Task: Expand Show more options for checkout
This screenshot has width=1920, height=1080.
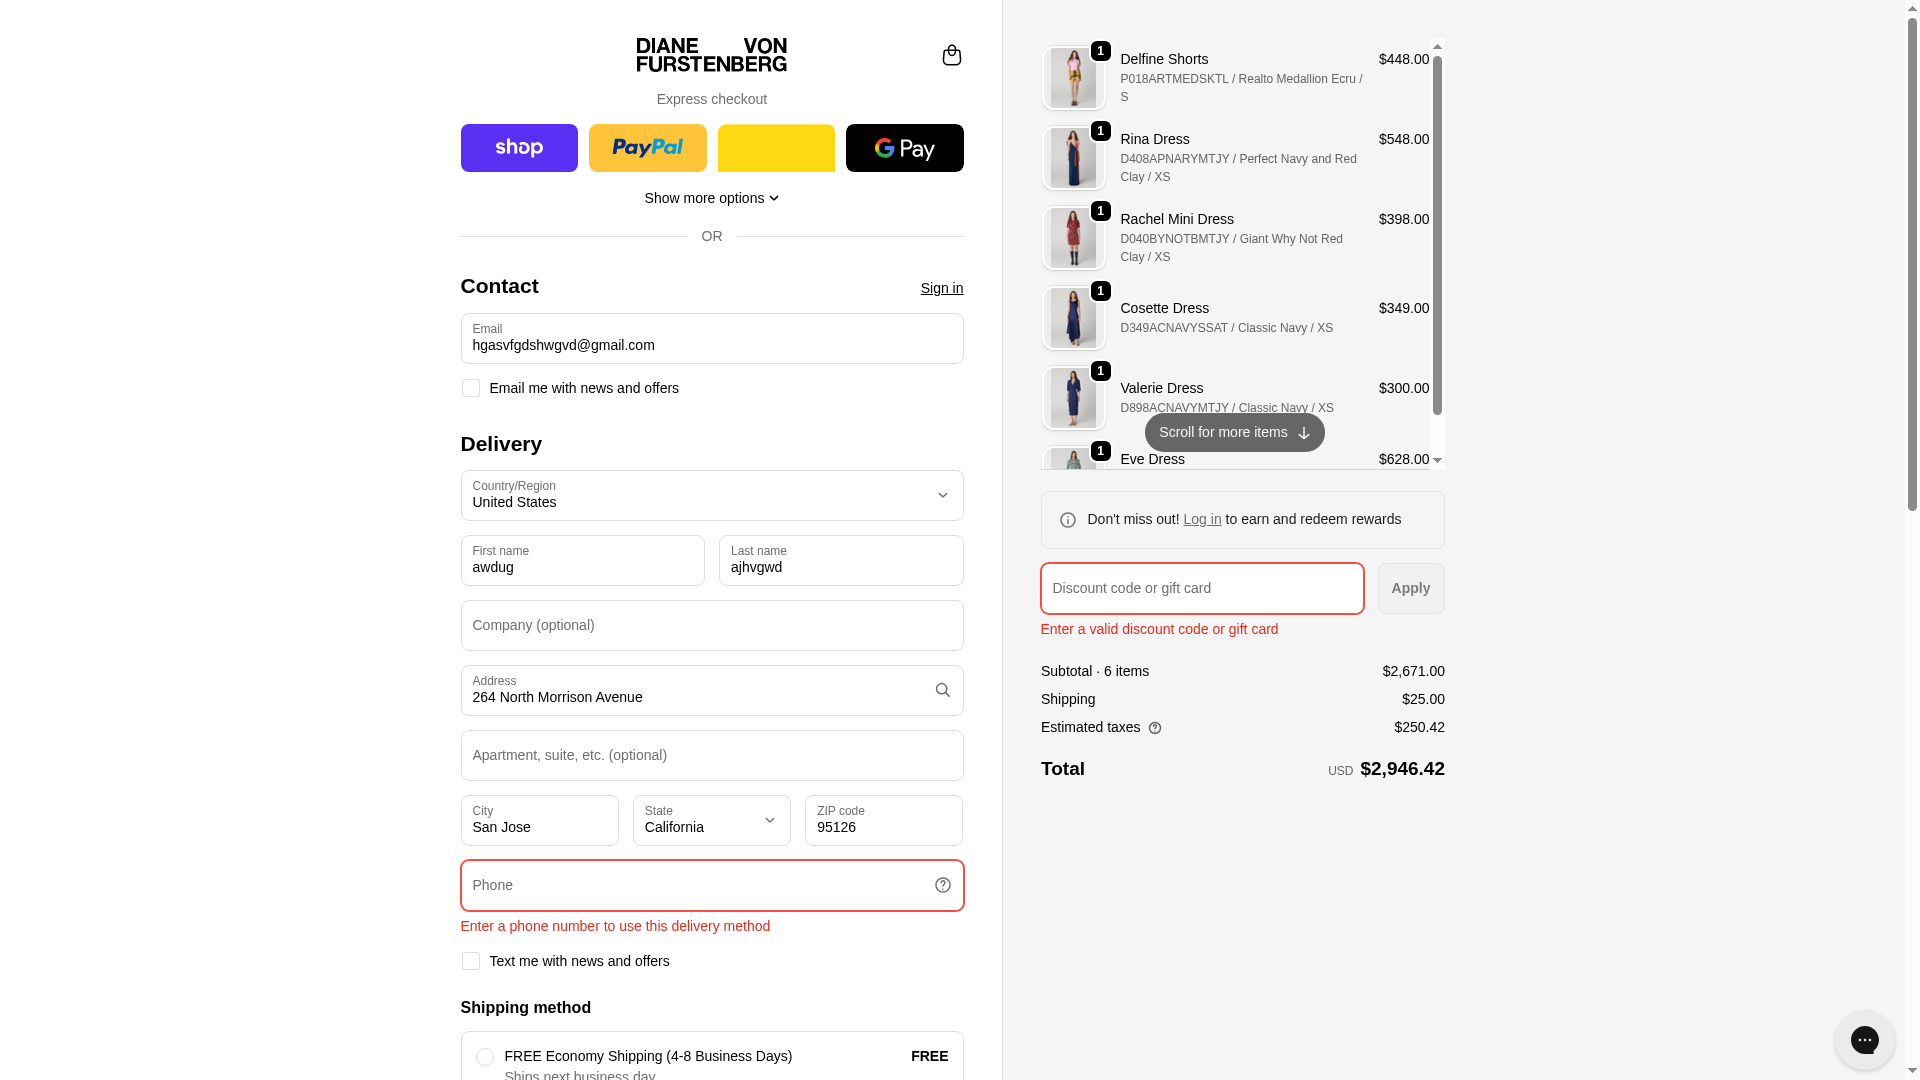Action: (x=711, y=198)
